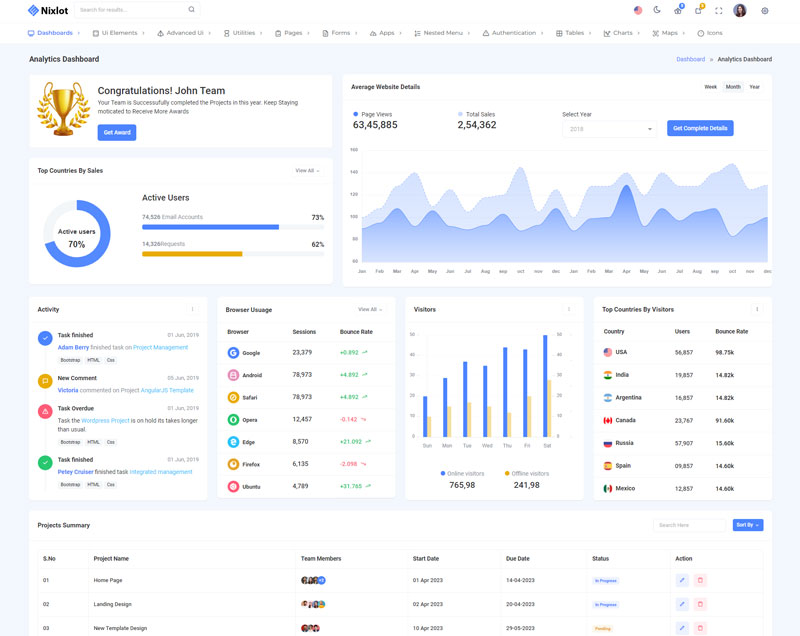This screenshot has width=800, height=636.
Task: Enter fullscreen mode using the expand icon
Action: (x=718, y=10)
